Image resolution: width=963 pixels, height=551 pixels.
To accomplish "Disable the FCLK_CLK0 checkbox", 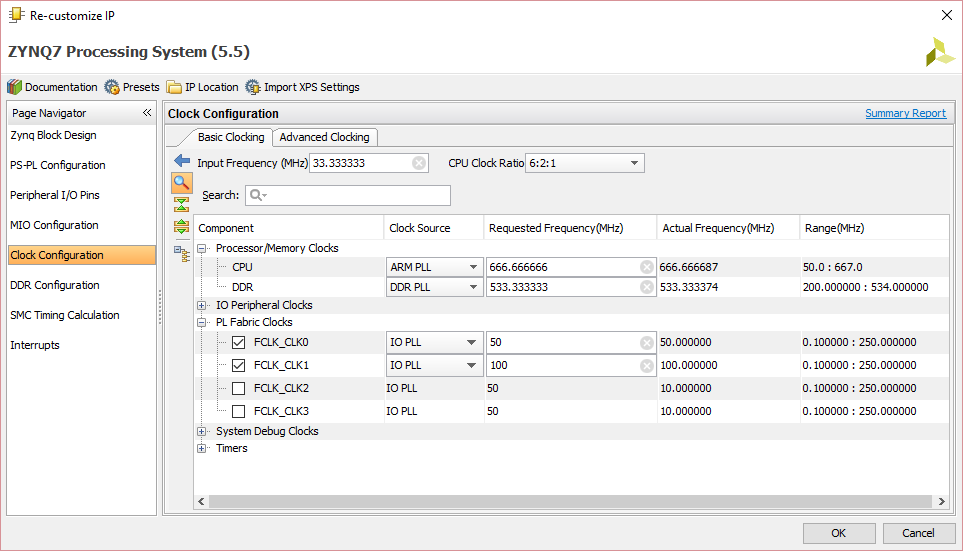I will click(x=238, y=342).
